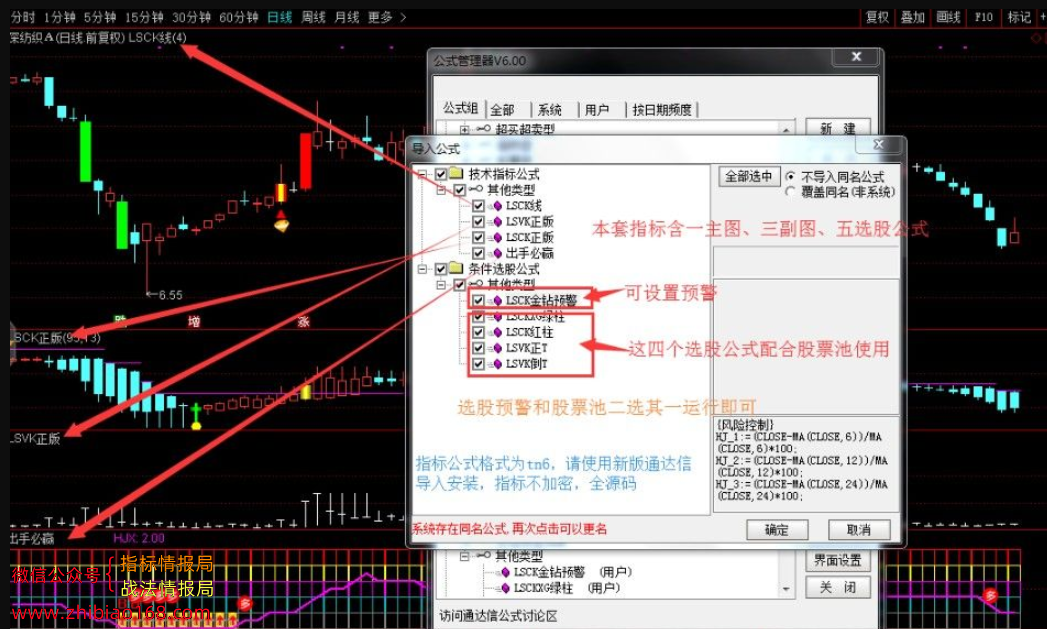Click the key icon beside 超买超卖型 in 公式管理器
The image size is (1047, 629).
point(484,129)
